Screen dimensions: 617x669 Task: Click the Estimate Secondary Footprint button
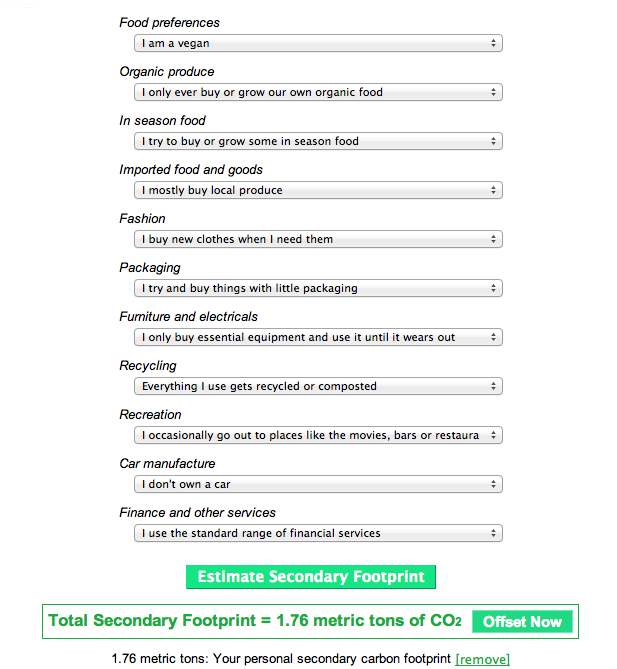click(311, 577)
